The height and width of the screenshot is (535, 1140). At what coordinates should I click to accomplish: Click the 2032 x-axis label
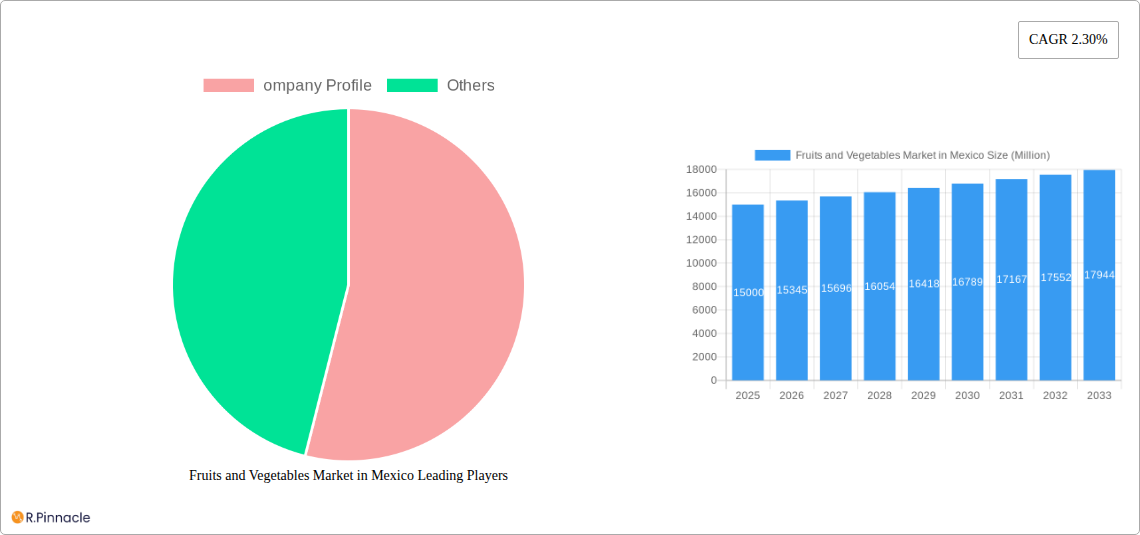pos(1056,395)
